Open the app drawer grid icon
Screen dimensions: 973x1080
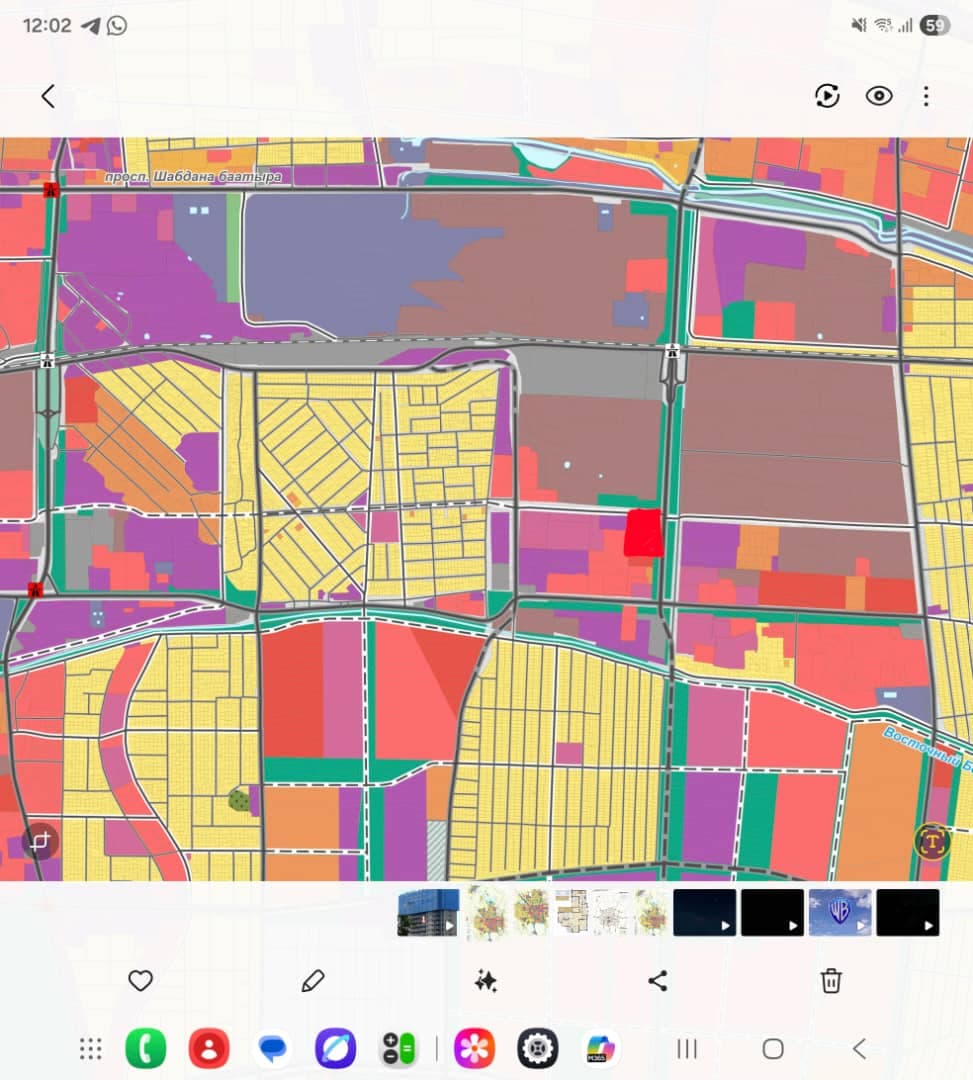(x=90, y=1048)
